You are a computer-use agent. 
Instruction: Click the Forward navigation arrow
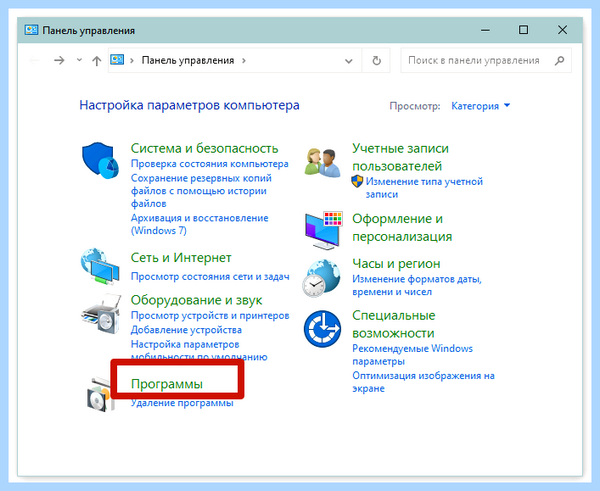pos(59,60)
